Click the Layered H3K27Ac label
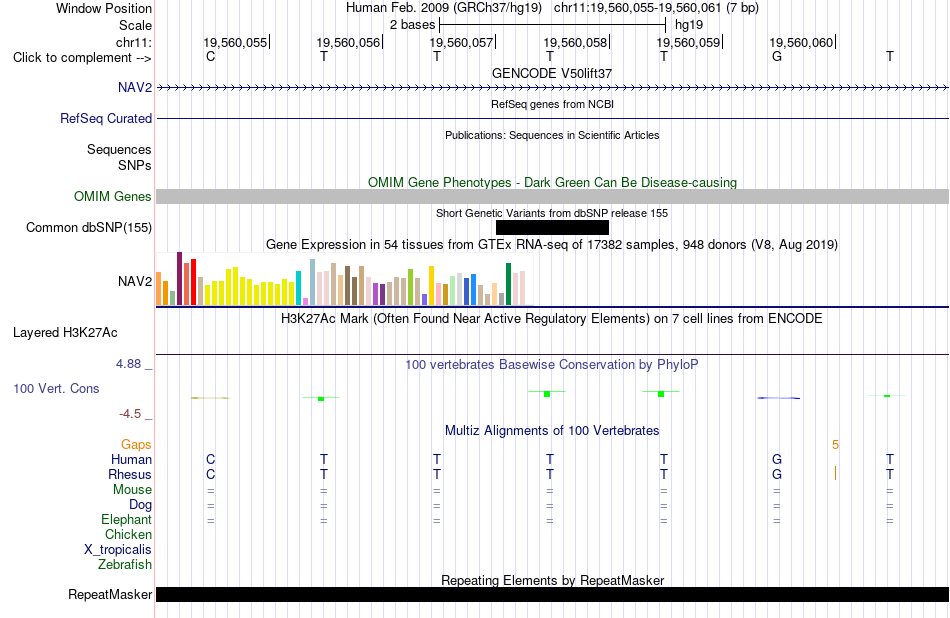The image size is (950, 618). (65, 333)
